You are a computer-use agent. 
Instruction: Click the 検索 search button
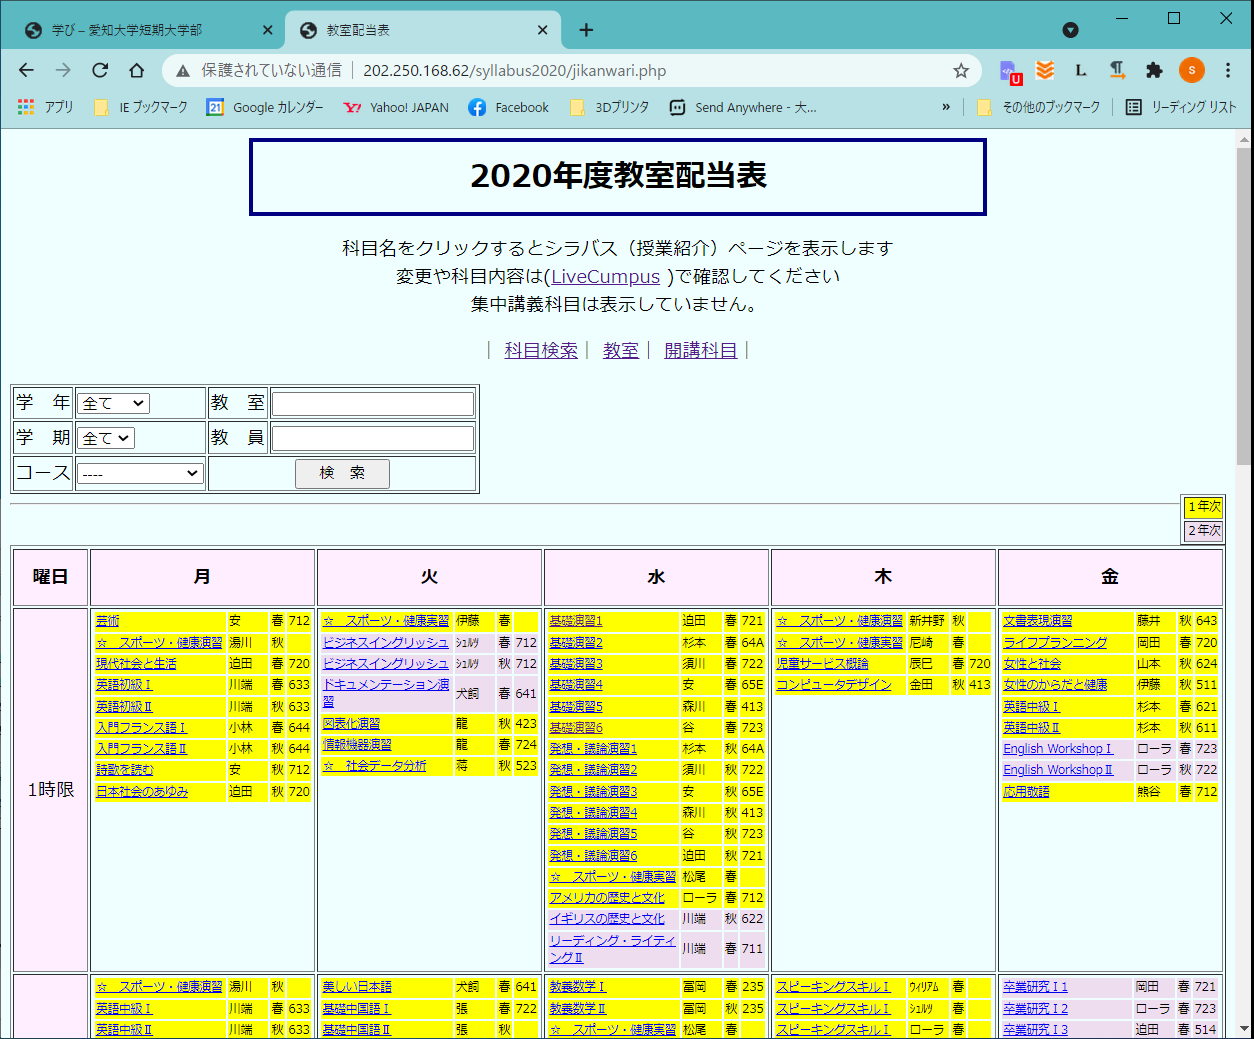tap(342, 473)
